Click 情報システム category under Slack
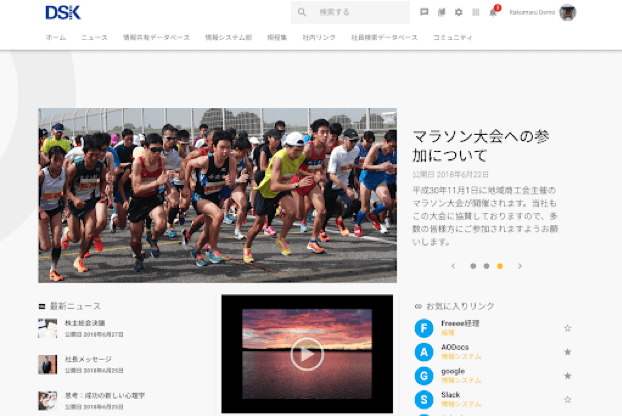622x416 pixels. [461, 404]
